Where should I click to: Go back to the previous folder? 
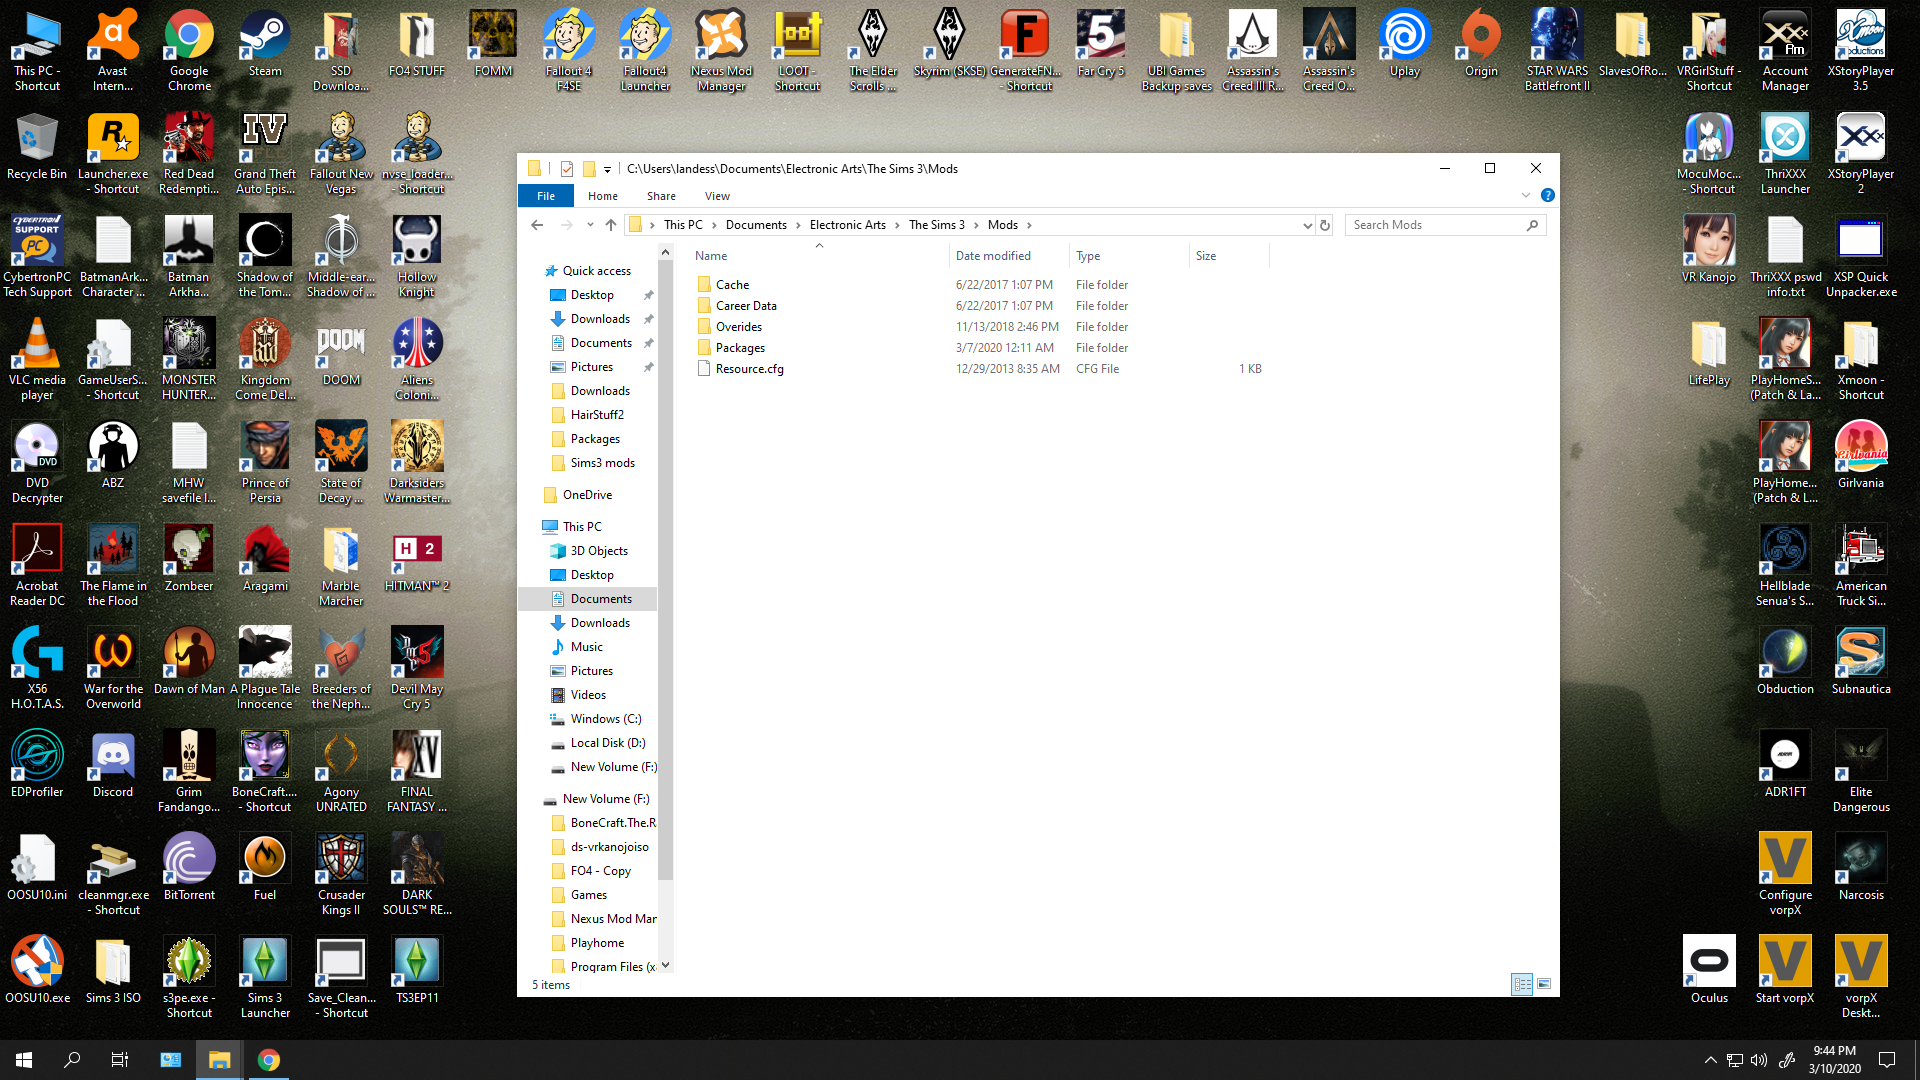pyautogui.click(x=537, y=225)
